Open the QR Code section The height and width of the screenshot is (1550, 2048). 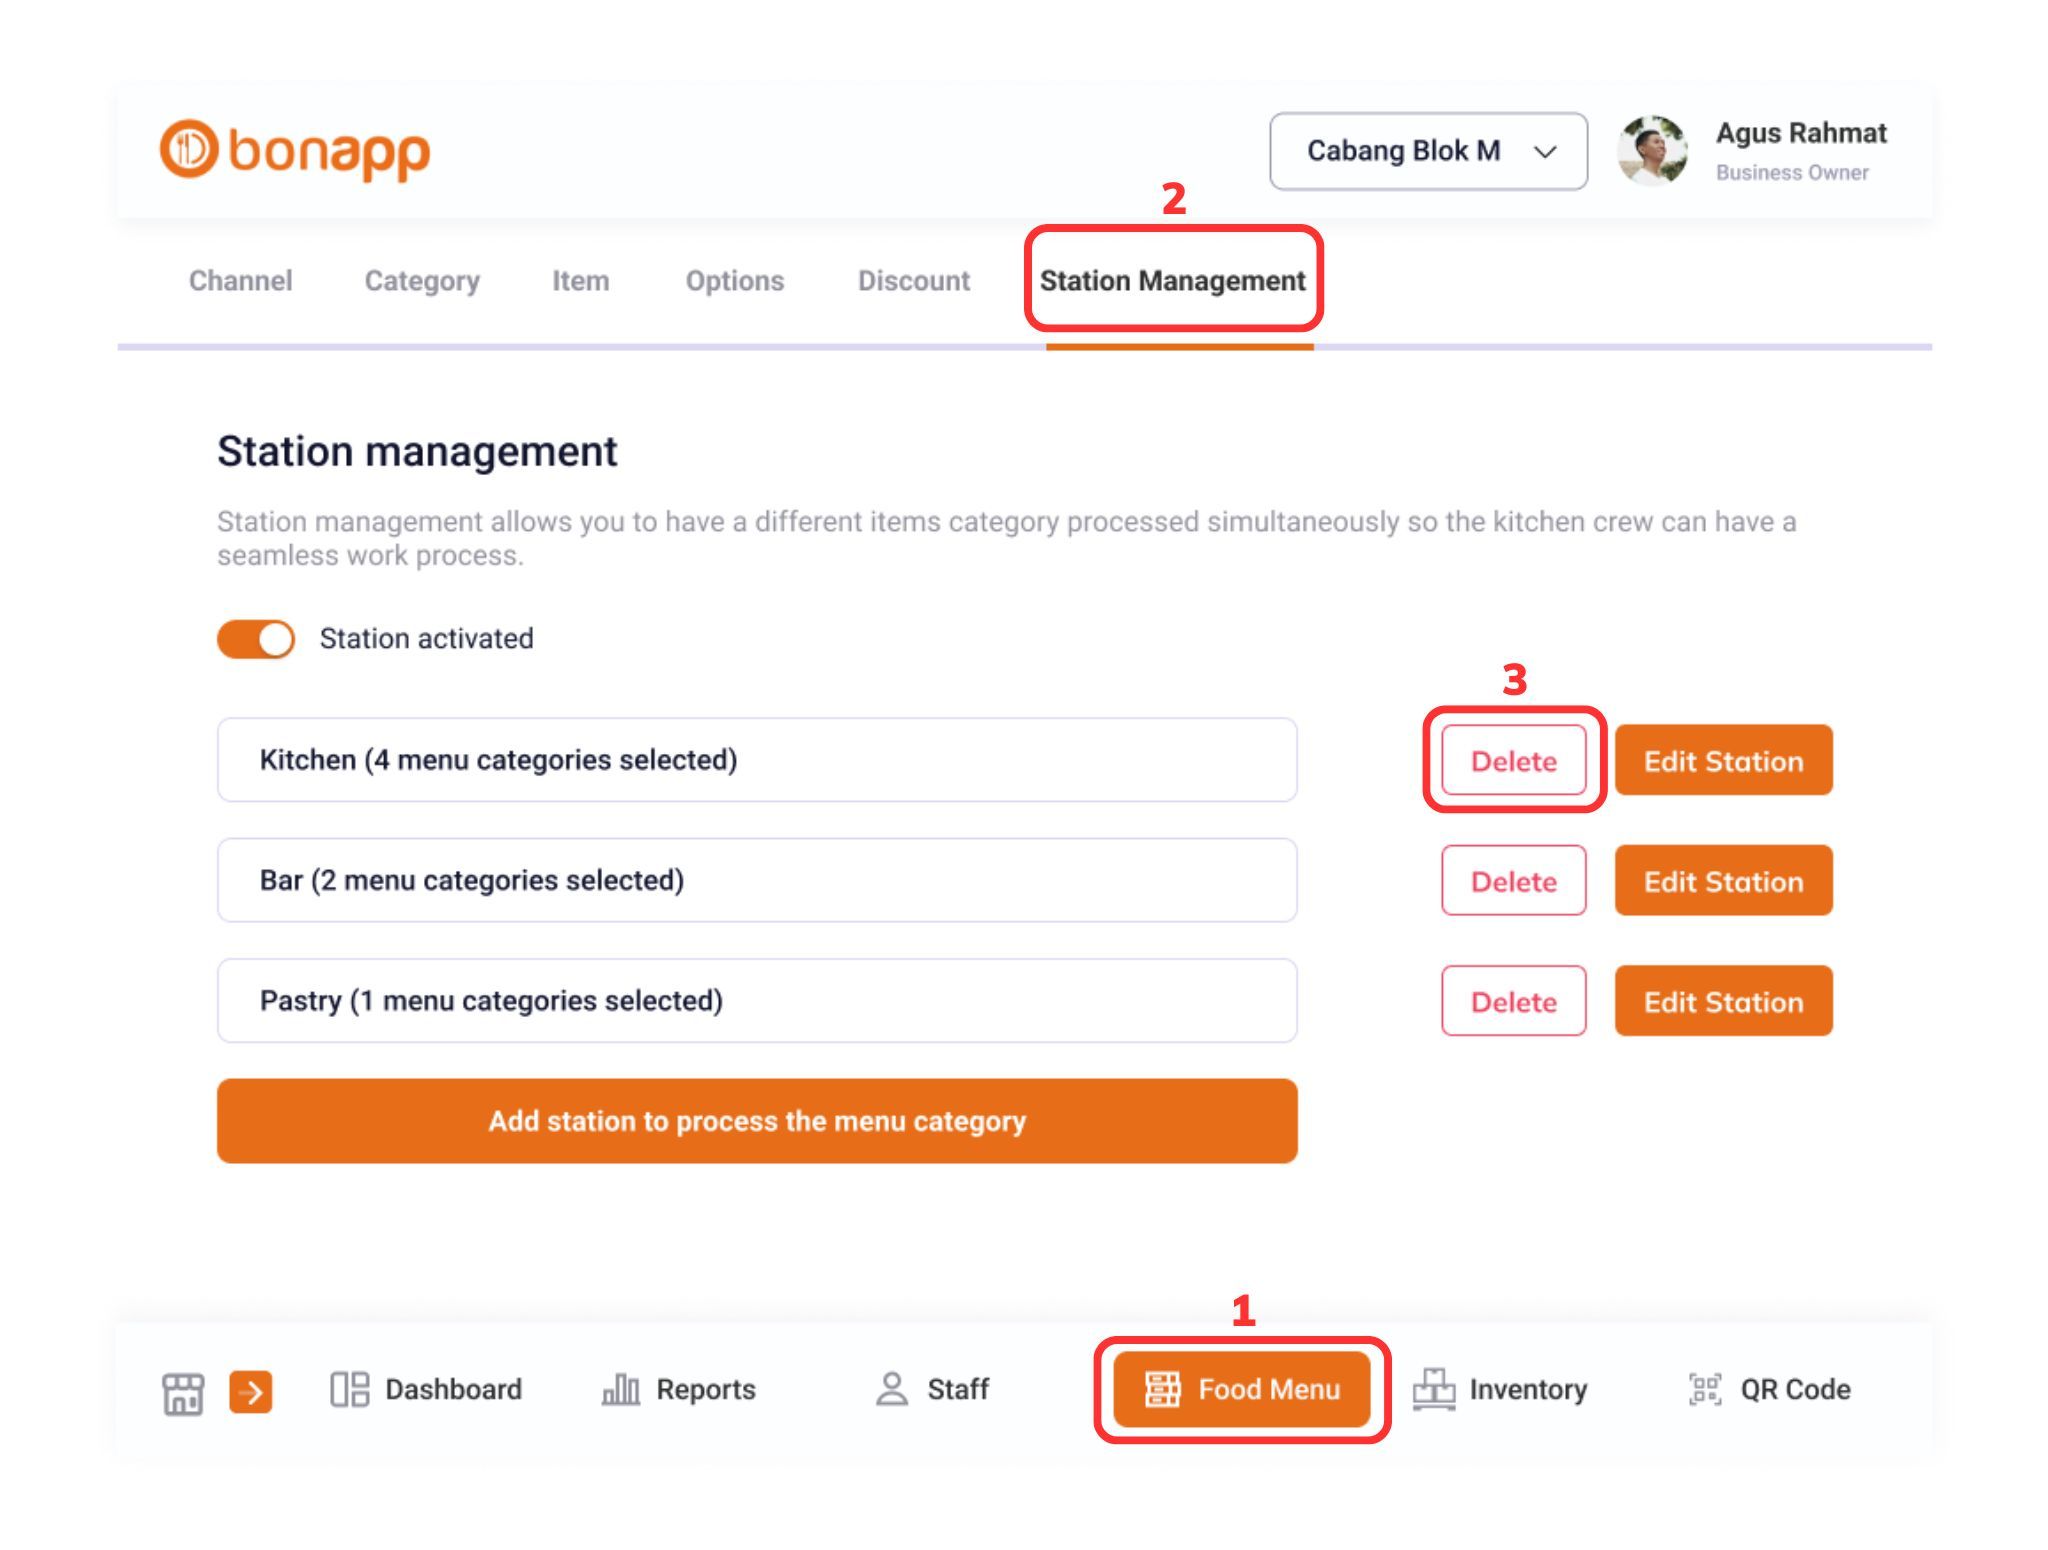[1770, 1390]
